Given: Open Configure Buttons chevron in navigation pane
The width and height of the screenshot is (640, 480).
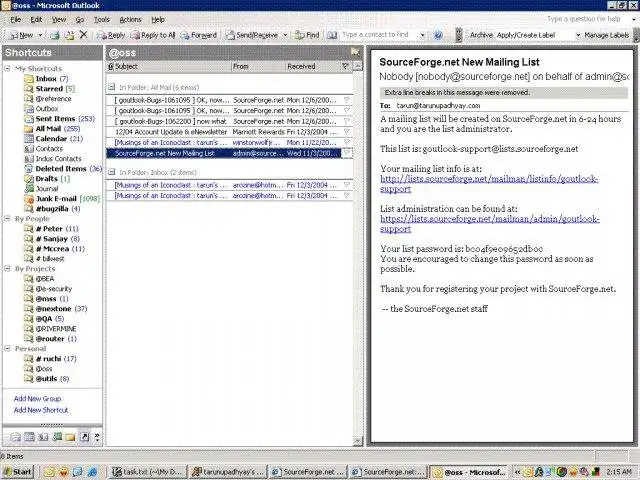Looking at the screenshot, I should (97, 437).
